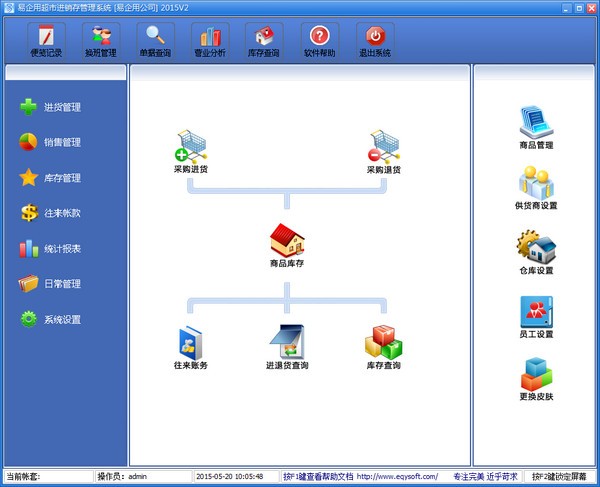600x487 pixels.
Task: Click 专注完美 近乎苛求 slogan text
Action: click(485, 477)
